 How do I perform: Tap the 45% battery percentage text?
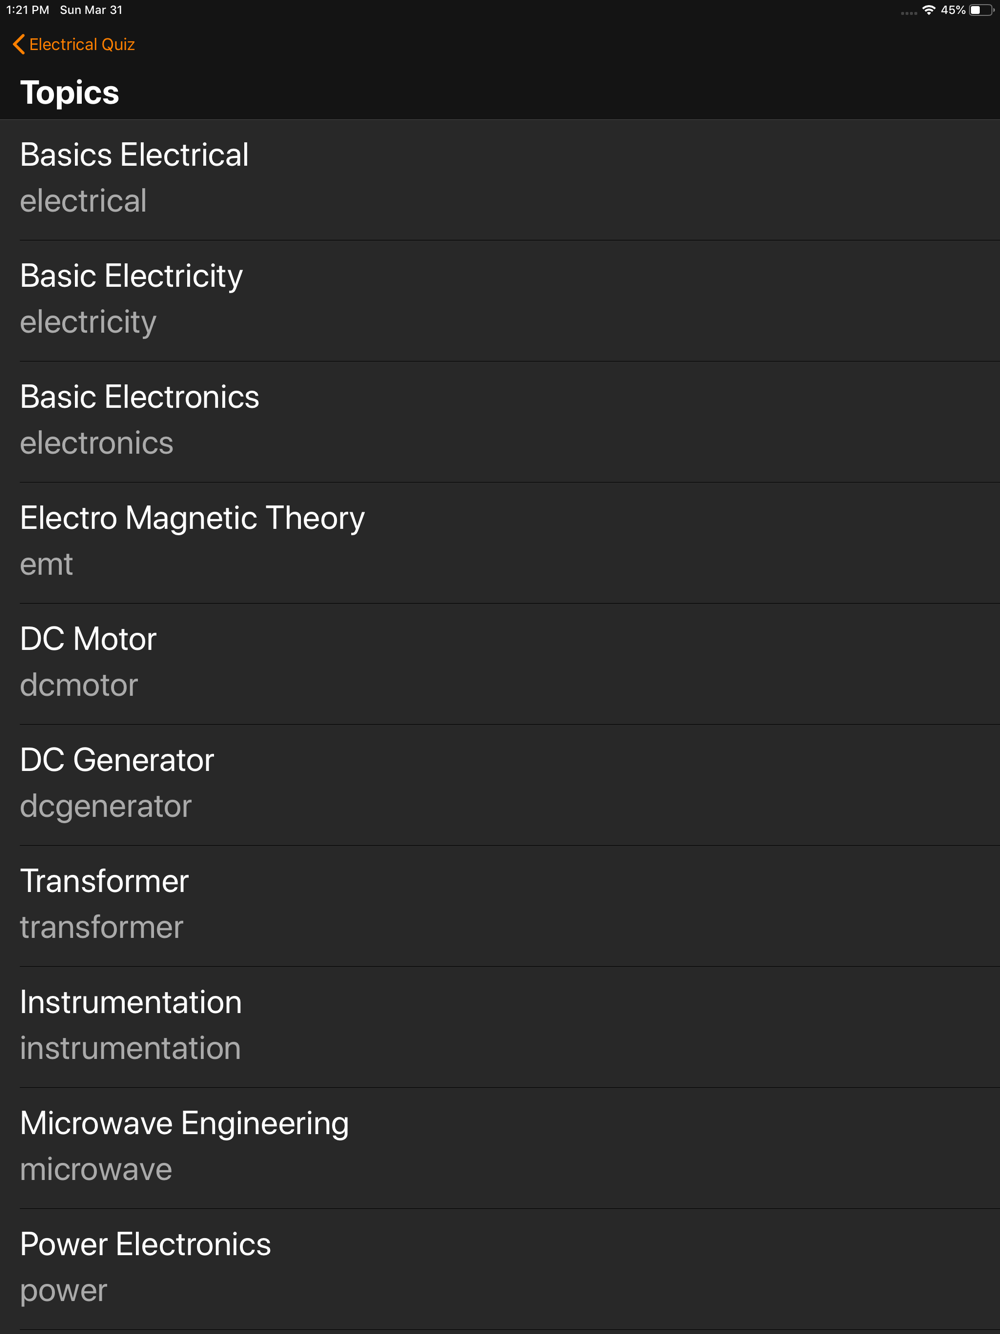953,10
